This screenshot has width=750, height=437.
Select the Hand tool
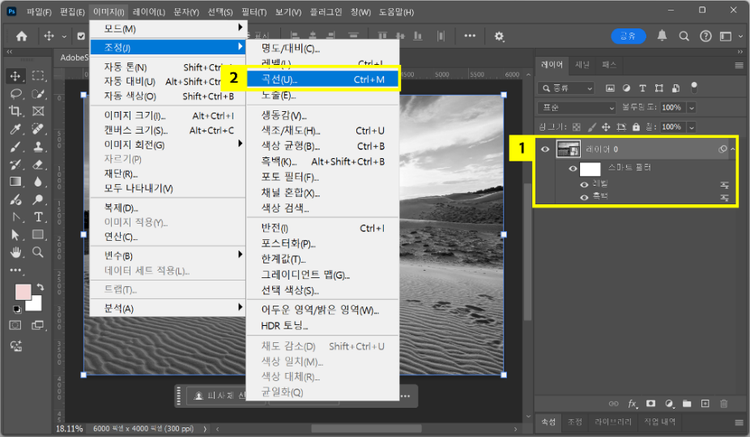[x=15, y=252]
